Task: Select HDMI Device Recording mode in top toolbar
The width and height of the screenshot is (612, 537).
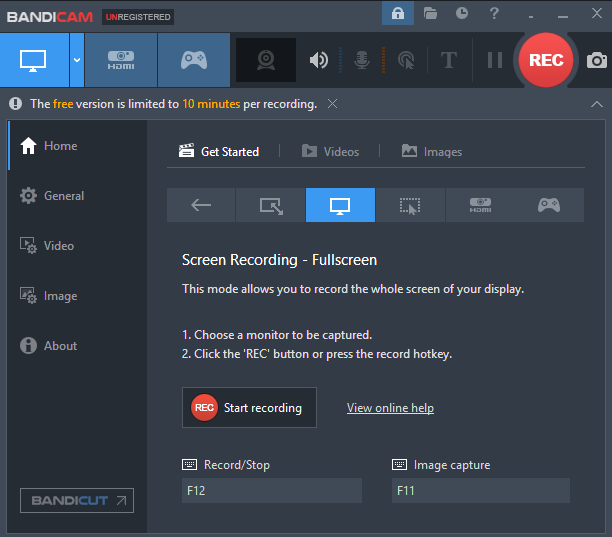Action: click(121, 60)
